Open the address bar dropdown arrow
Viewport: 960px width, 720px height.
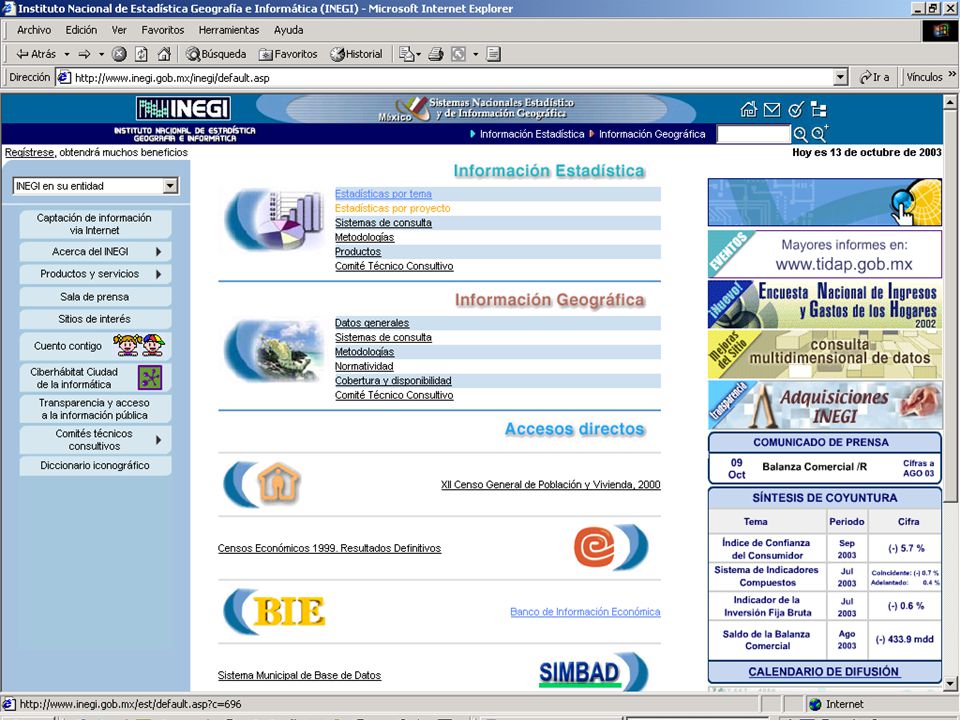pos(841,77)
